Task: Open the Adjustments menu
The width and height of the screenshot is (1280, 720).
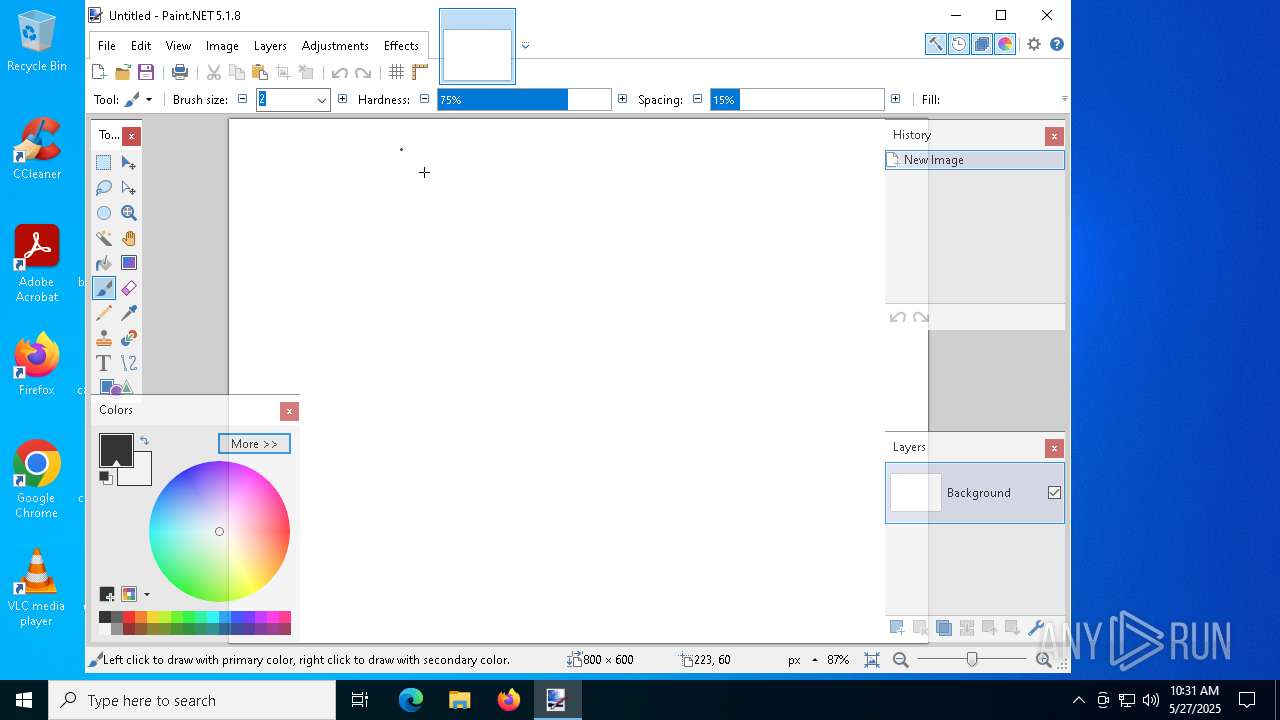Action: click(x=335, y=46)
